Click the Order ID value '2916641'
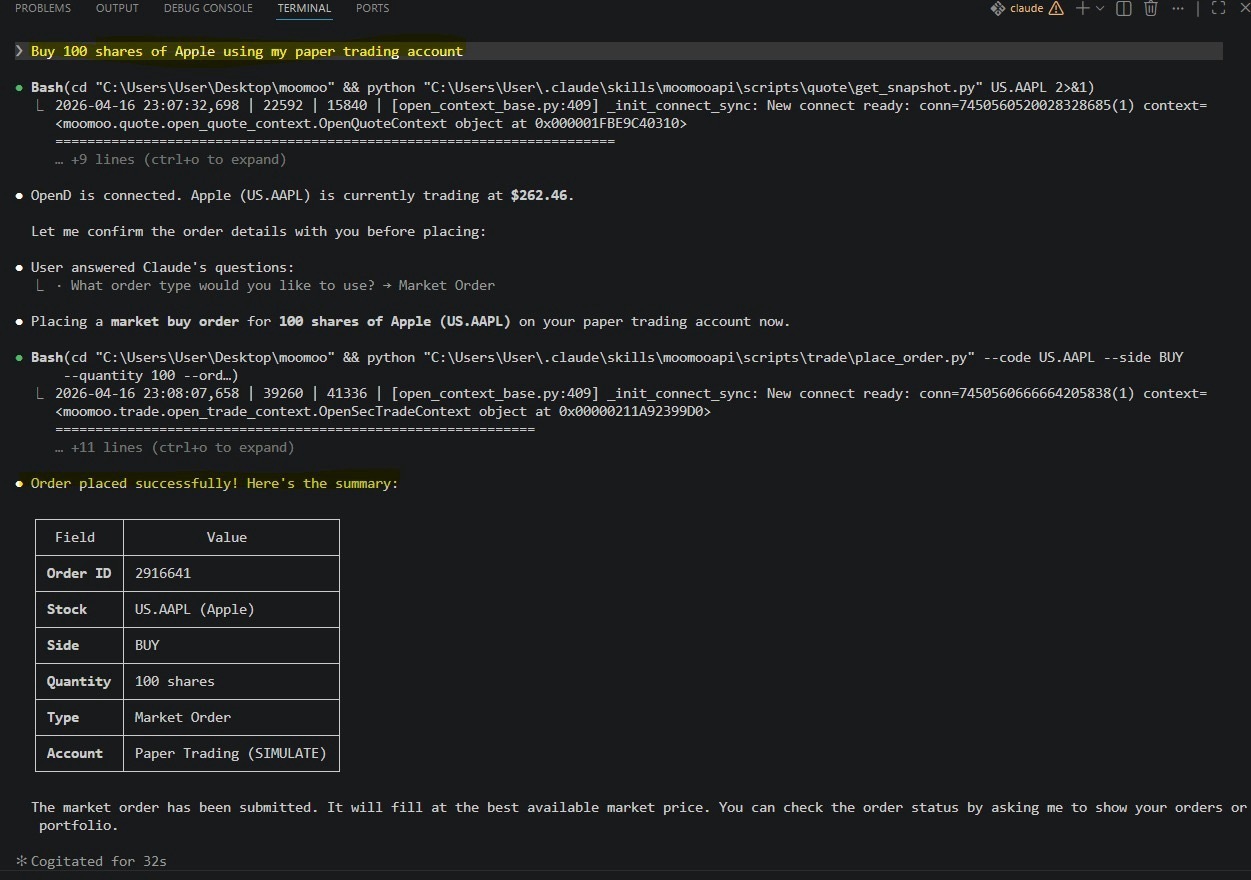 [163, 573]
